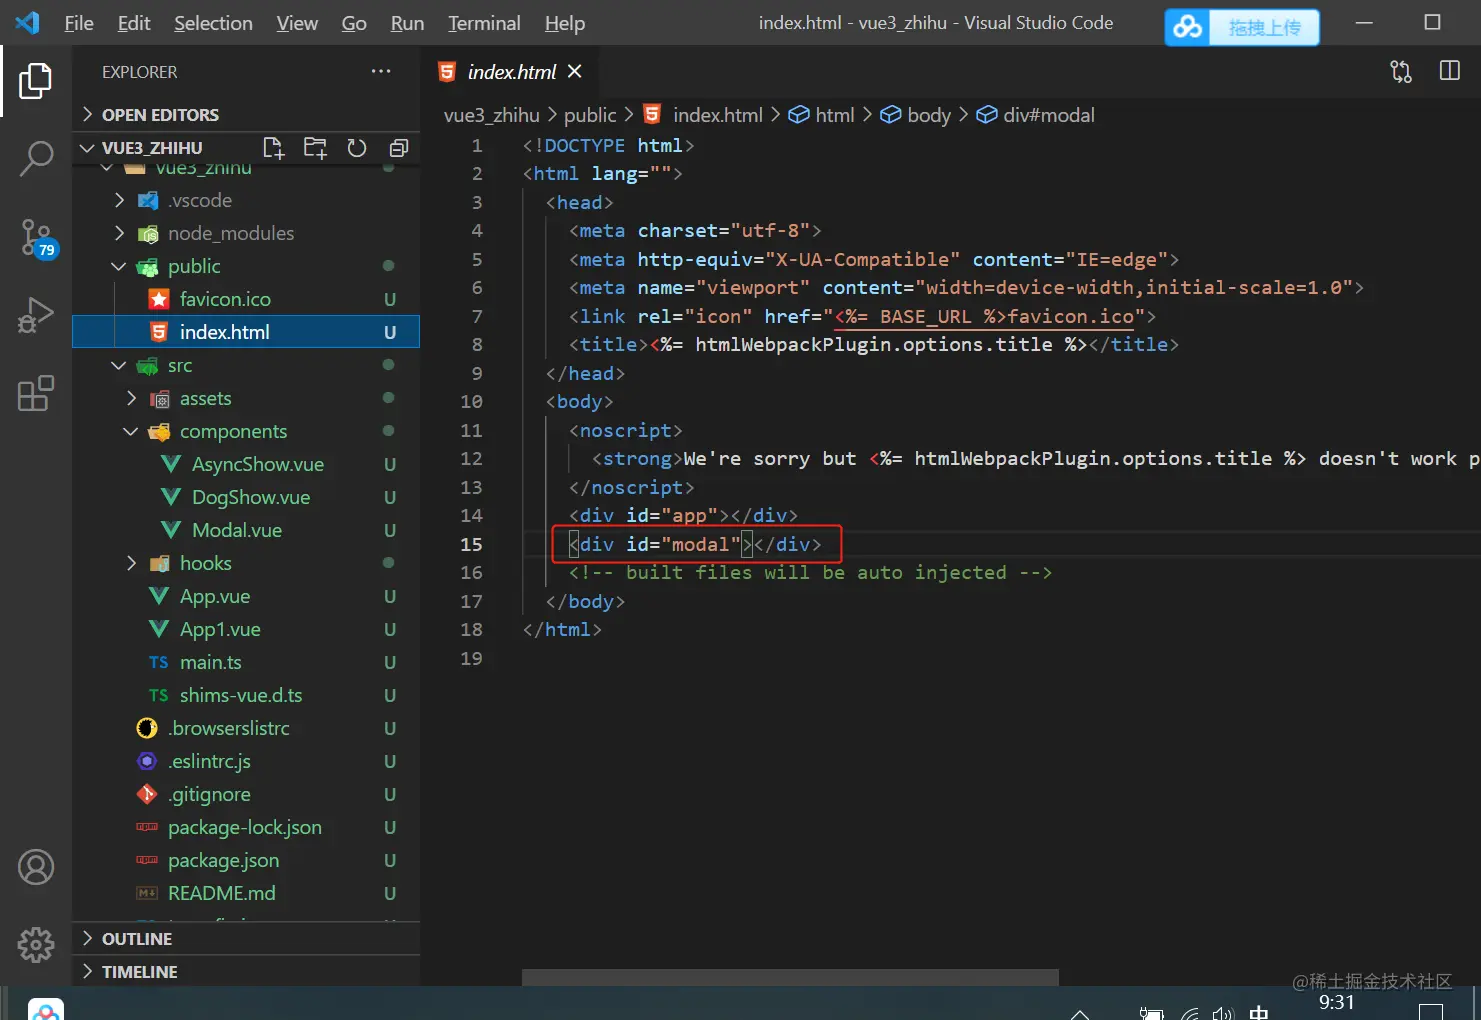Open the View menu
Image resolution: width=1481 pixels, height=1020 pixels.
pyautogui.click(x=297, y=23)
